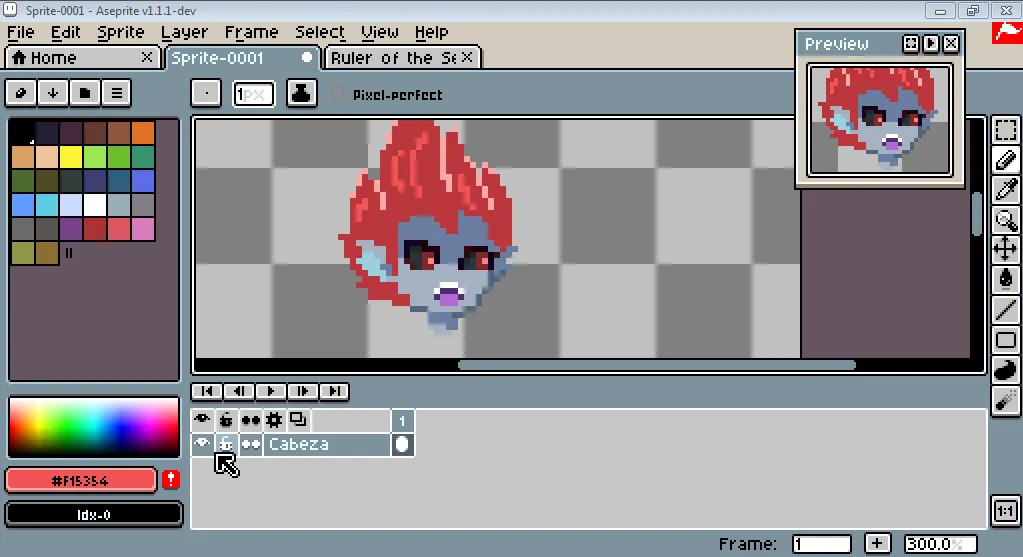Open the palette options menu button
The width and height of the screenshot is (1023, 557).
click(117, 93)
